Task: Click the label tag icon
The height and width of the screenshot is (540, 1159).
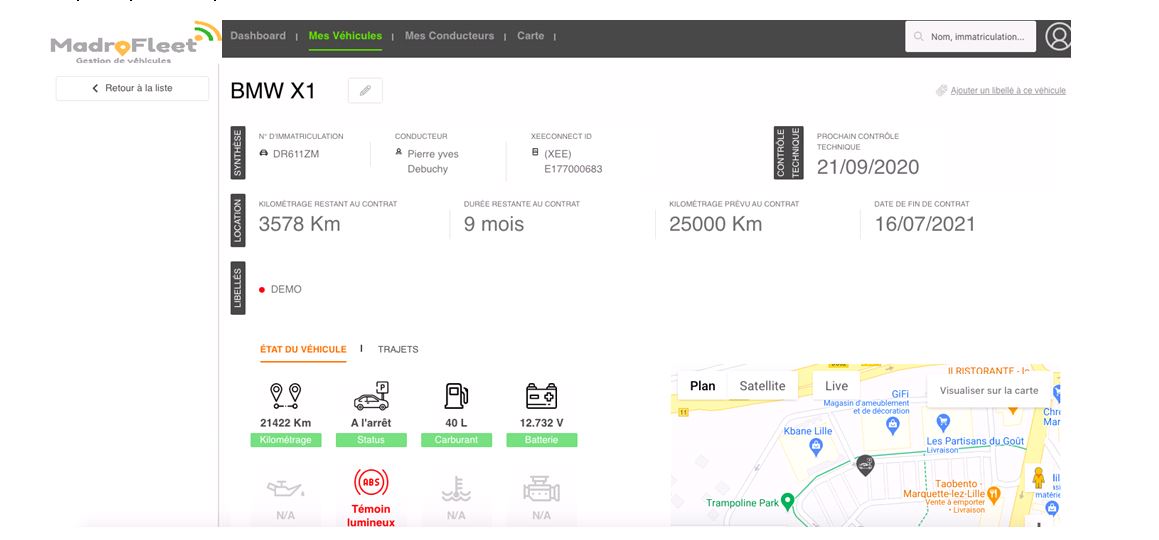Action: click(942, 90)
